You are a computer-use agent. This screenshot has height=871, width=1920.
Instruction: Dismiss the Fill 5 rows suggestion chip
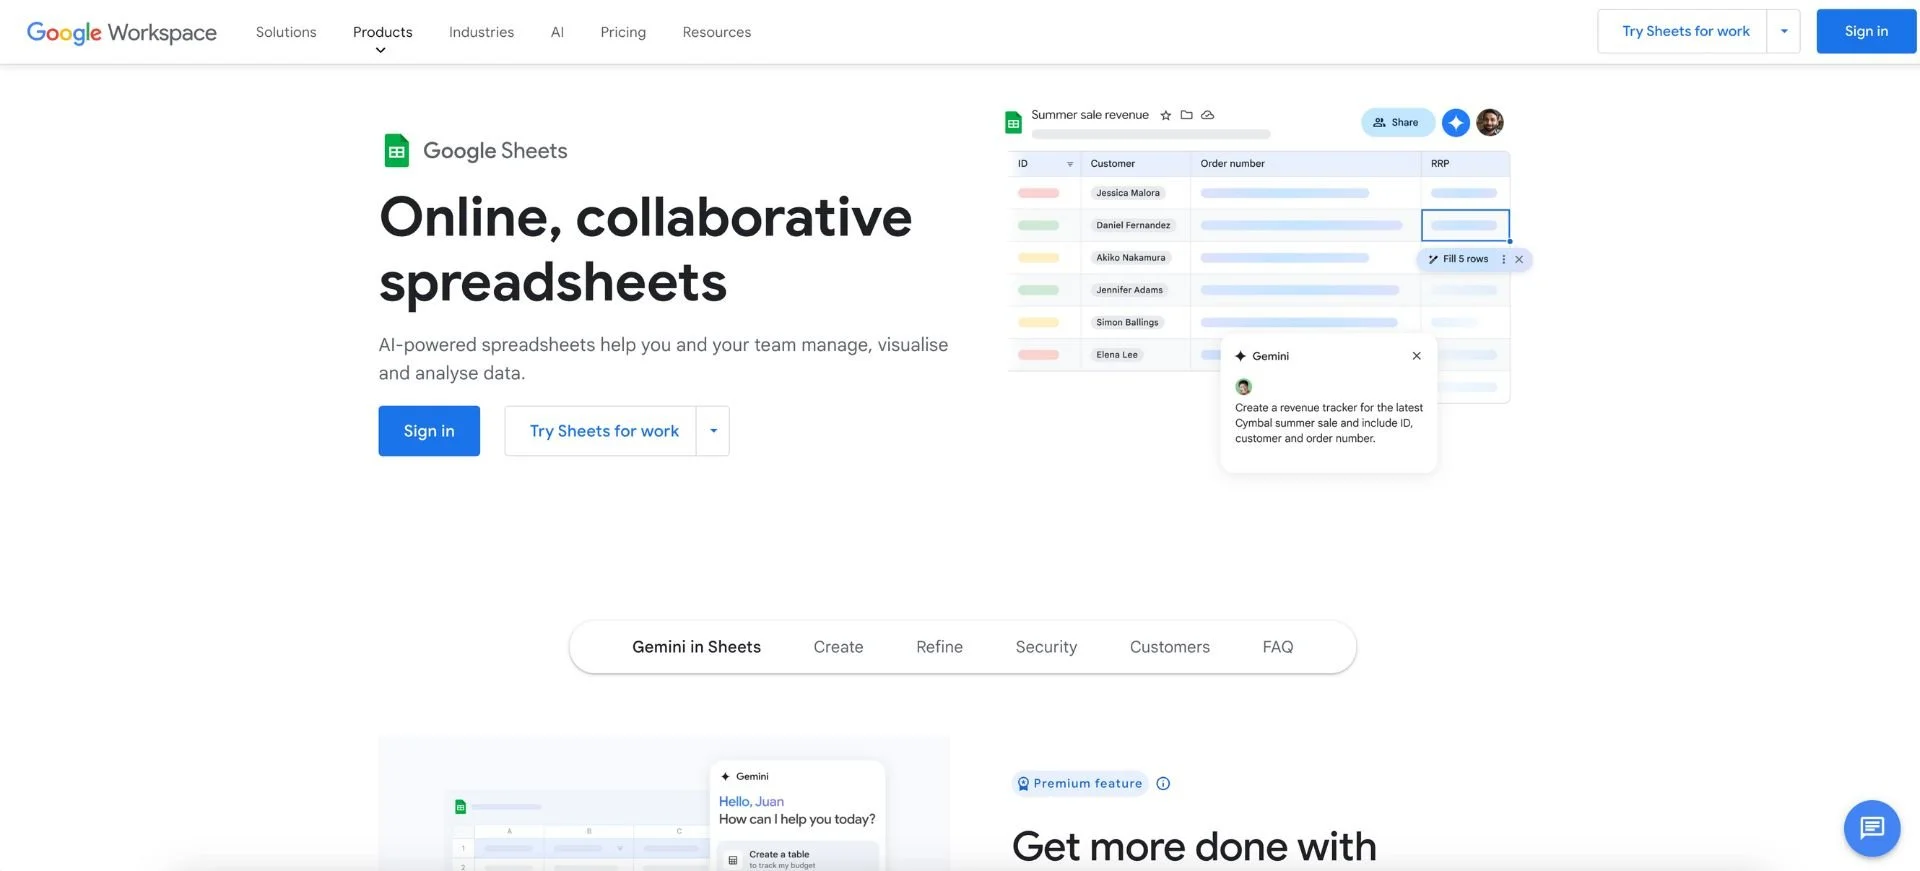coord(1519,259)
